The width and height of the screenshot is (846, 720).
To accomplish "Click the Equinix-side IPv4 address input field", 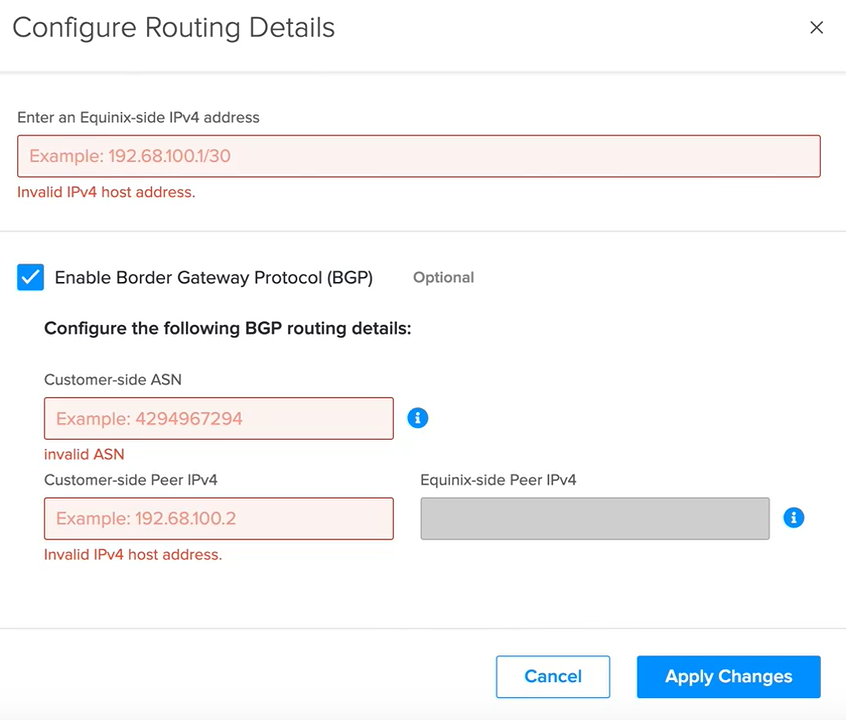I will tap(419, 156).
